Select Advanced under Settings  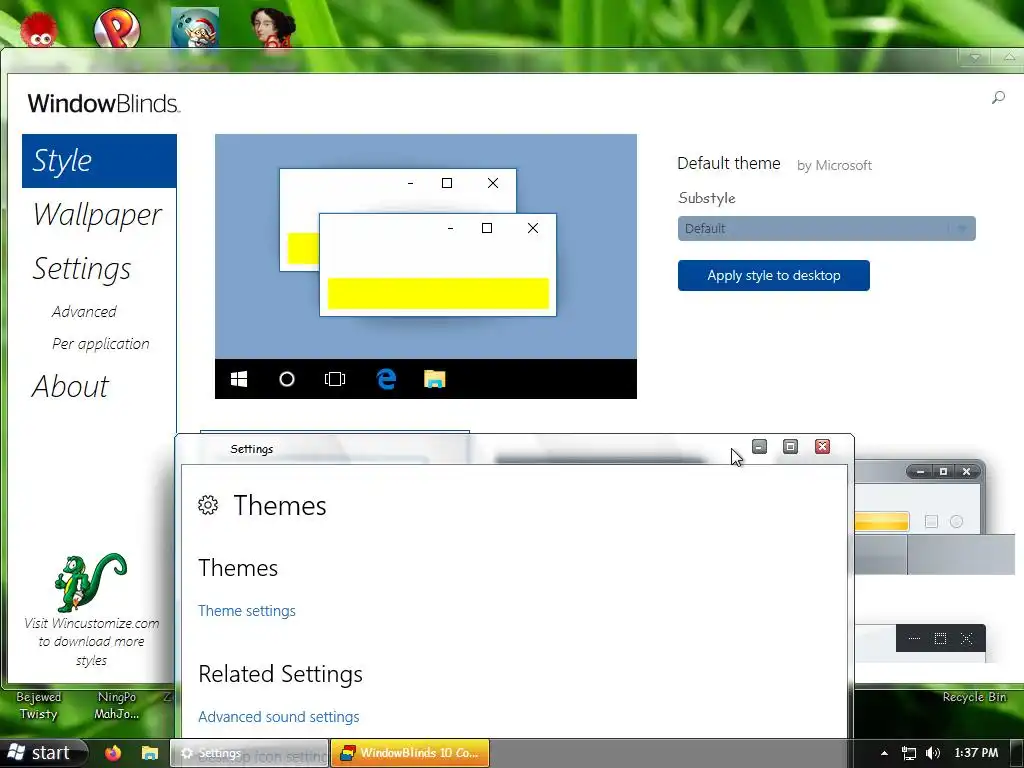tap(84, 312)
